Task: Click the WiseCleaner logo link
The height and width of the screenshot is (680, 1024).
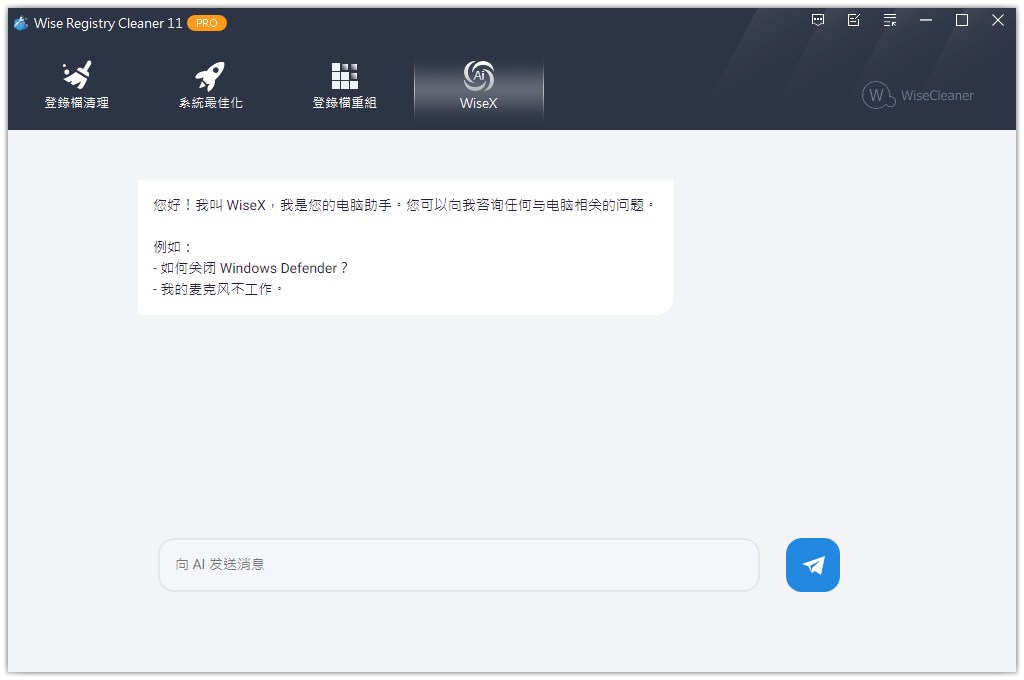Action: point(918,95)
